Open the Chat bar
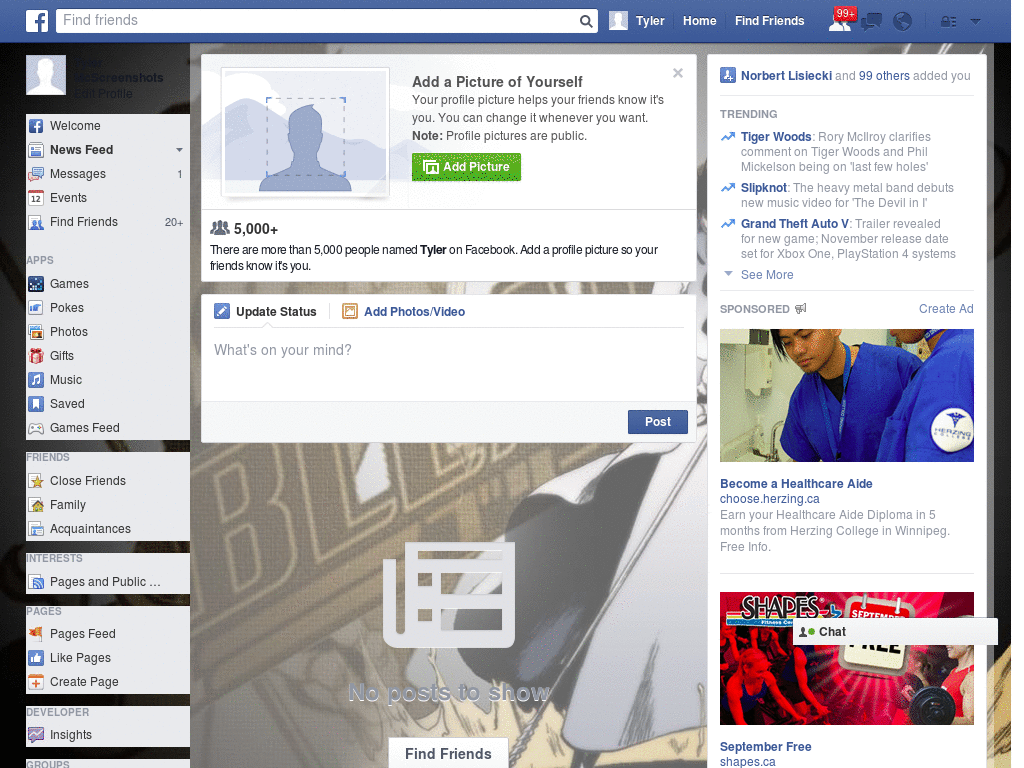This screenshot has height=768, width=1024. click(x=895, y=632)
